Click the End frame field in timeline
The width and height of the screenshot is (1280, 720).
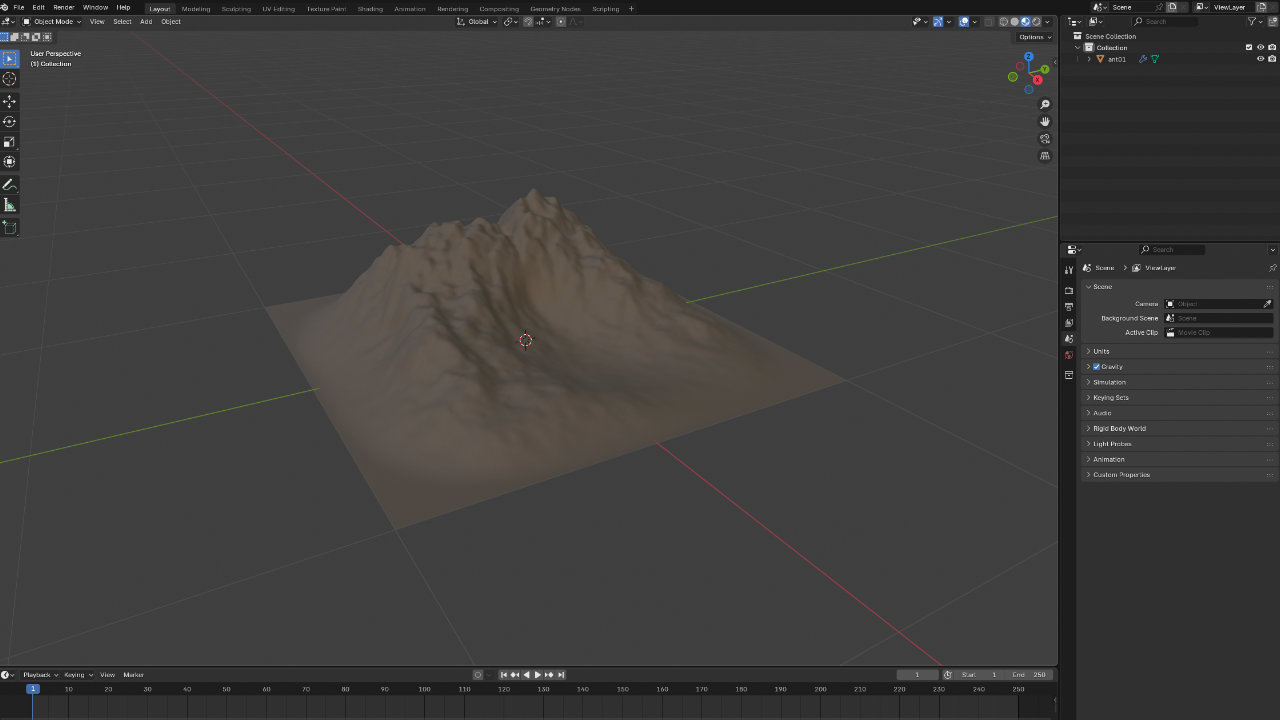(x=1029, y=675)
